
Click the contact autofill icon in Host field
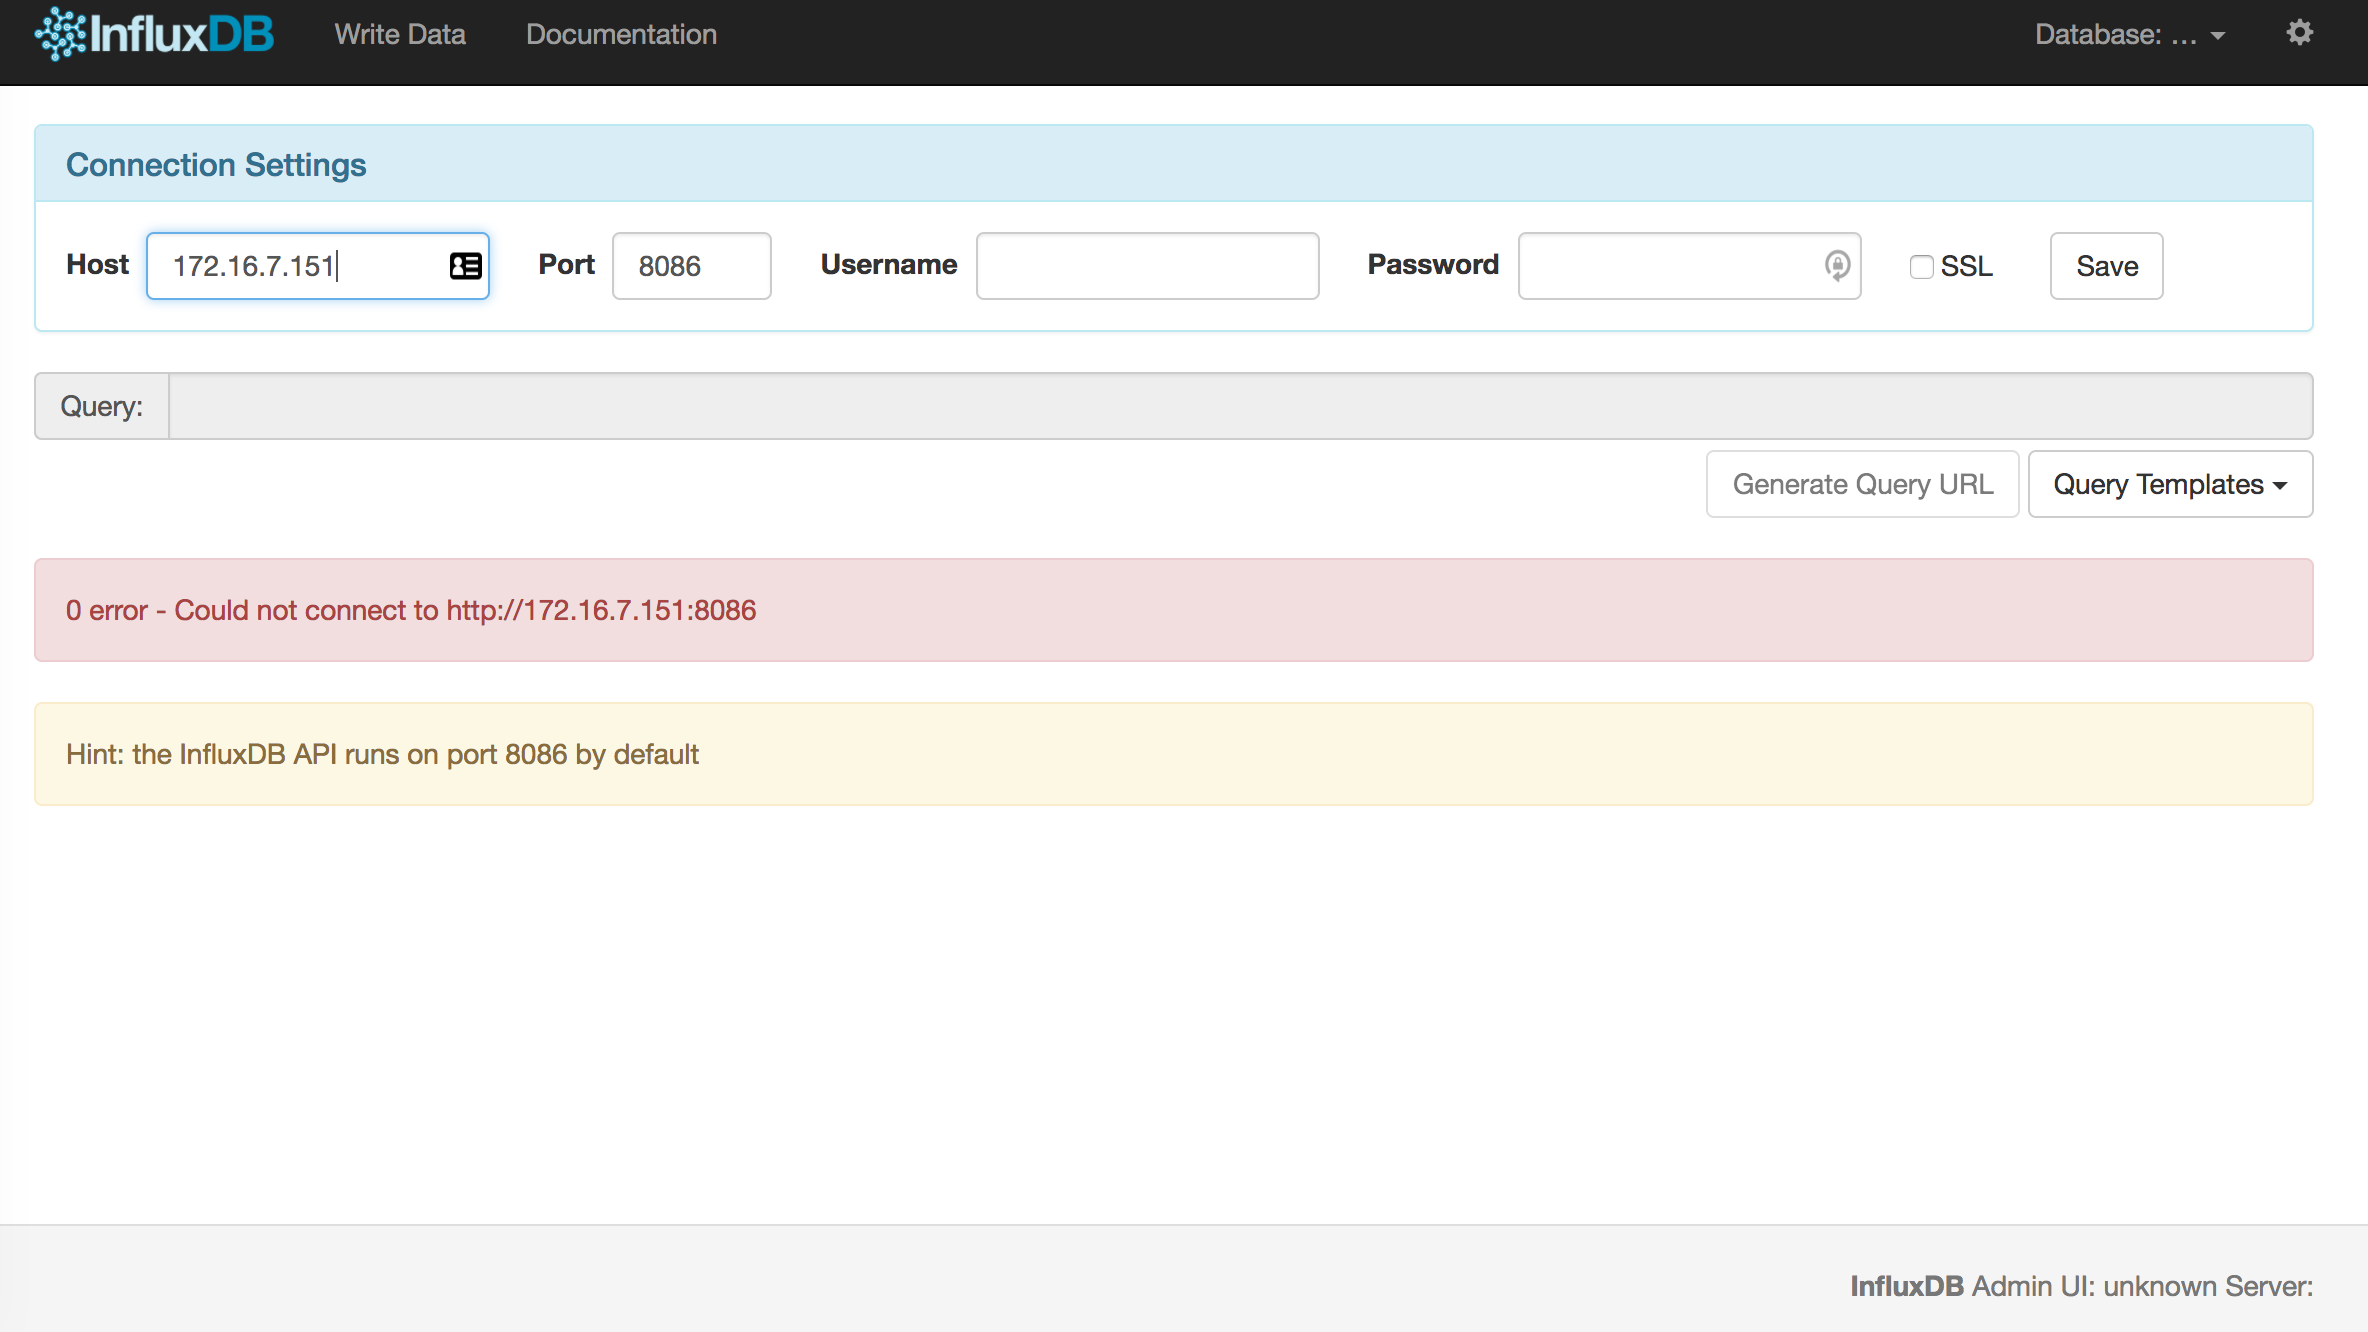pyautogui.click(x=465, y=266)
